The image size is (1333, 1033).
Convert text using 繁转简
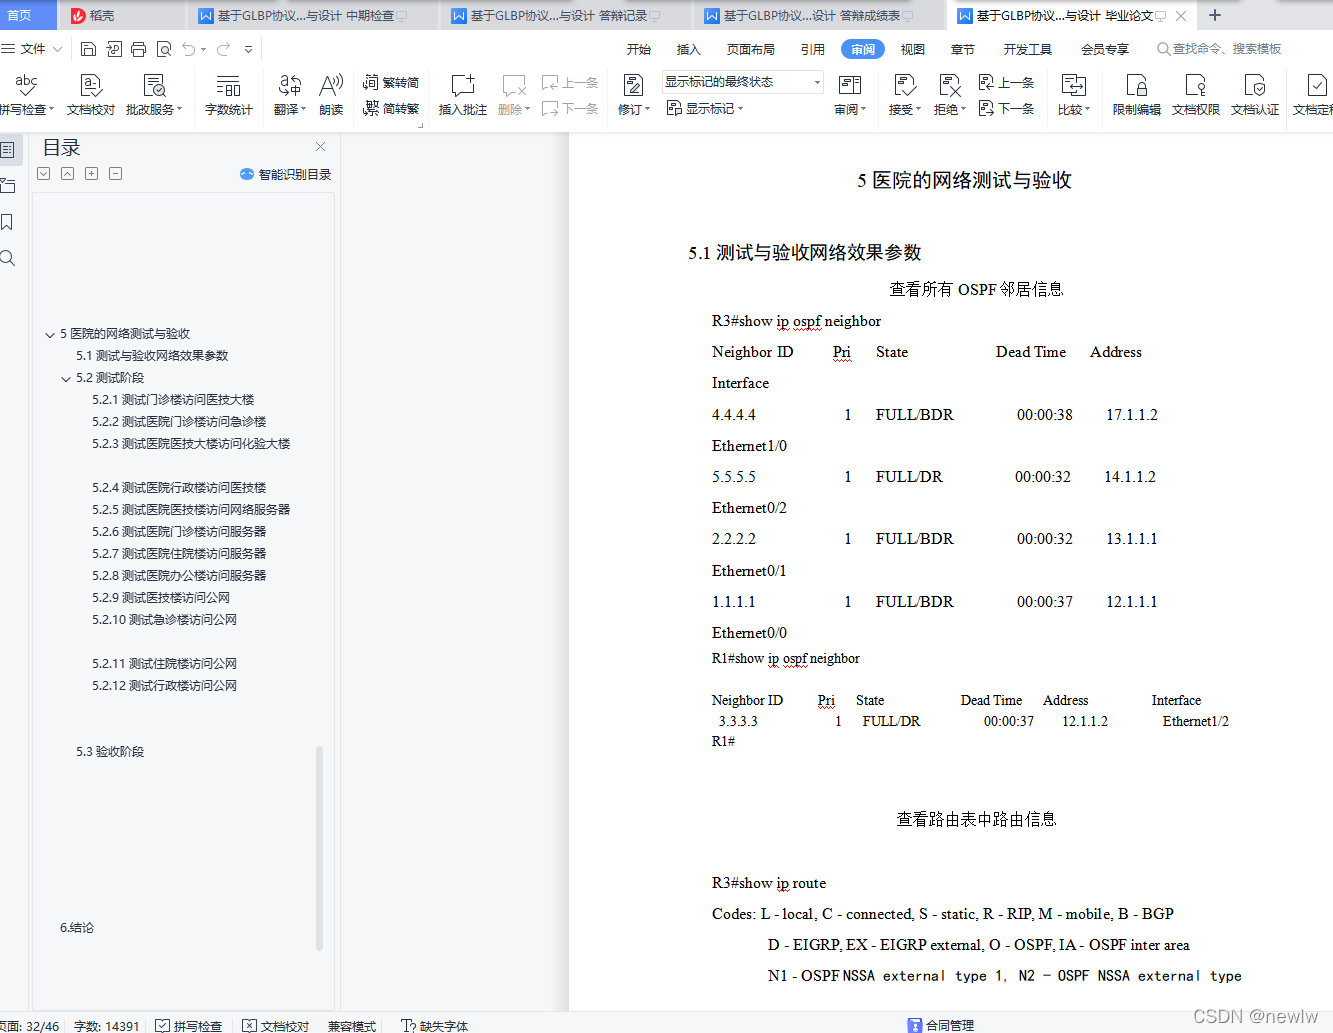392,83
